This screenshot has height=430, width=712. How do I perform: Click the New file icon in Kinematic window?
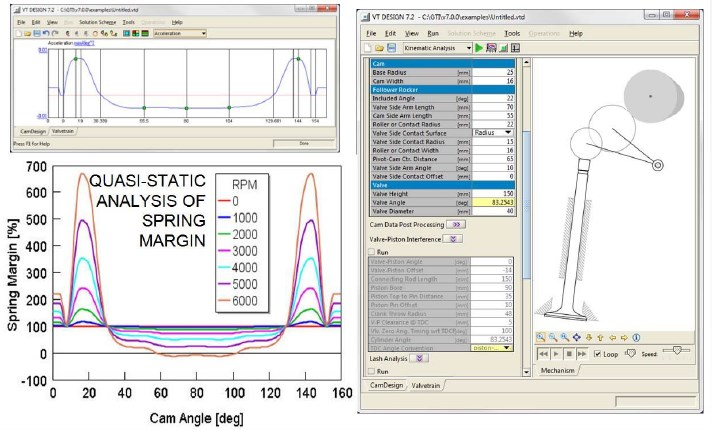tap(368, 47)
